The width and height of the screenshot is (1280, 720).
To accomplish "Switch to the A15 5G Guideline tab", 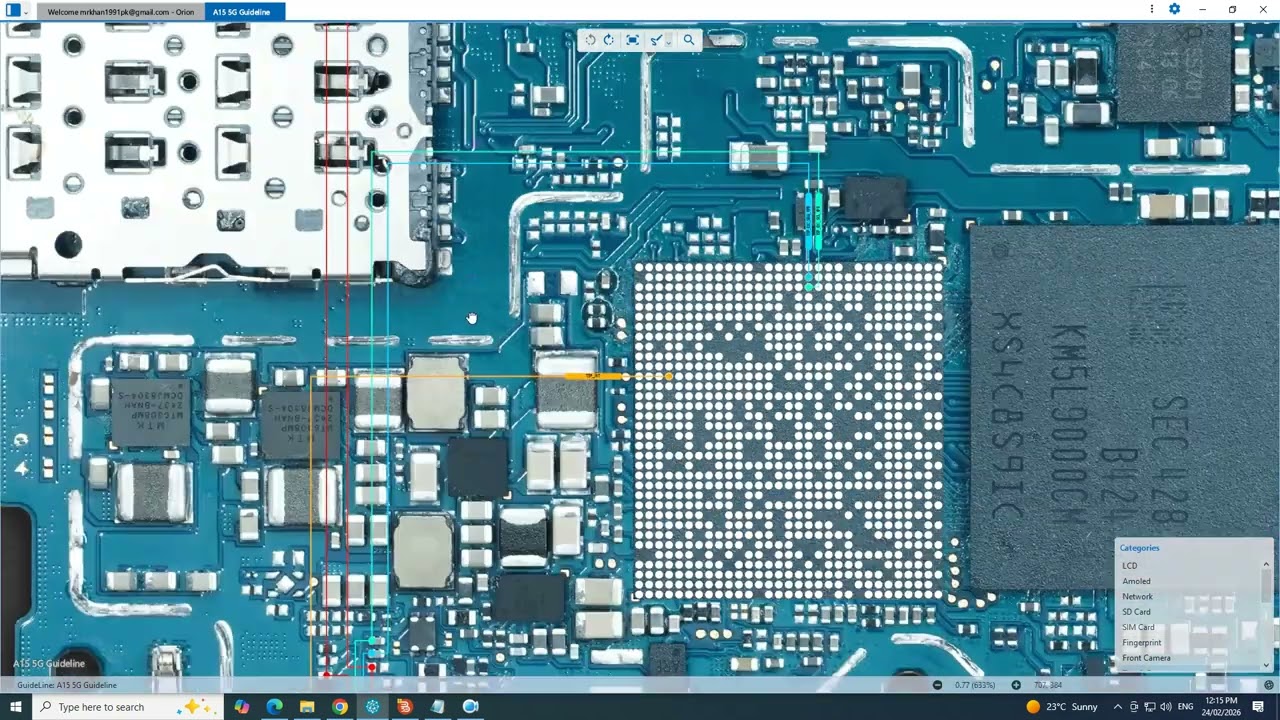I will (x=241, y=11).
